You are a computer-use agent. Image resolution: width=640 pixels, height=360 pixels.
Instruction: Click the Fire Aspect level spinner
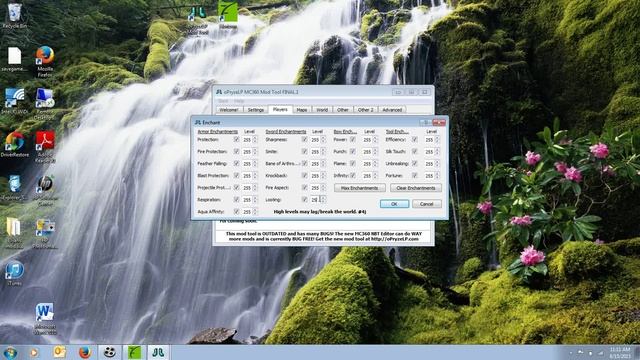pyautogui.click(x=323, y=188)
